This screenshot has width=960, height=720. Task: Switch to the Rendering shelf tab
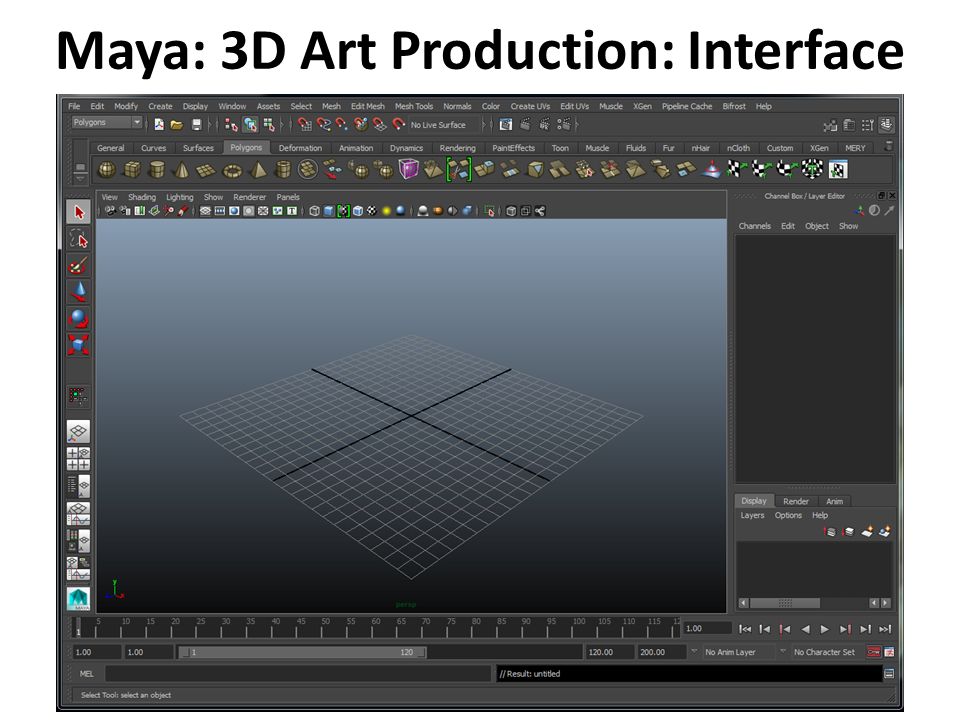tap(457, 148)
